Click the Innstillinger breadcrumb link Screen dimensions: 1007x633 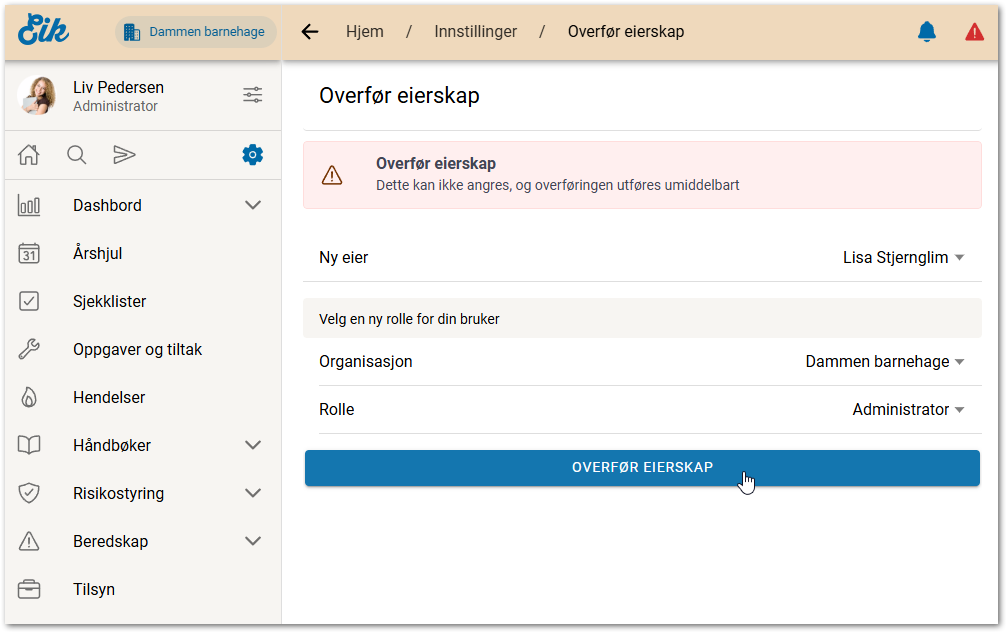(x=475, y=32)
